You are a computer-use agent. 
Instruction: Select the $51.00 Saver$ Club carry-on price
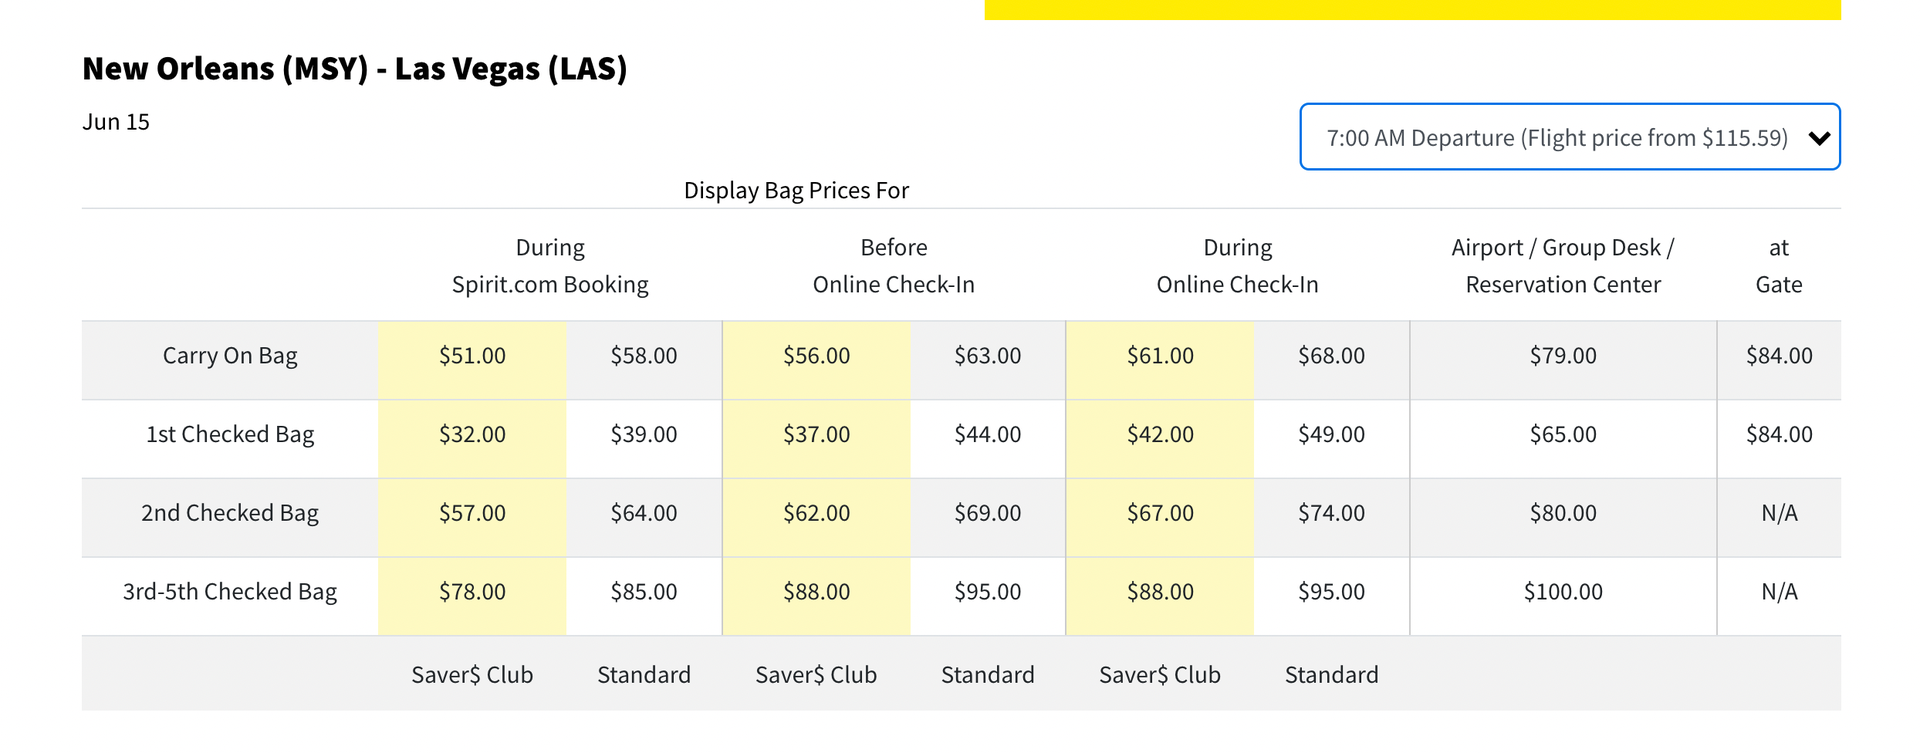(472, 355)
